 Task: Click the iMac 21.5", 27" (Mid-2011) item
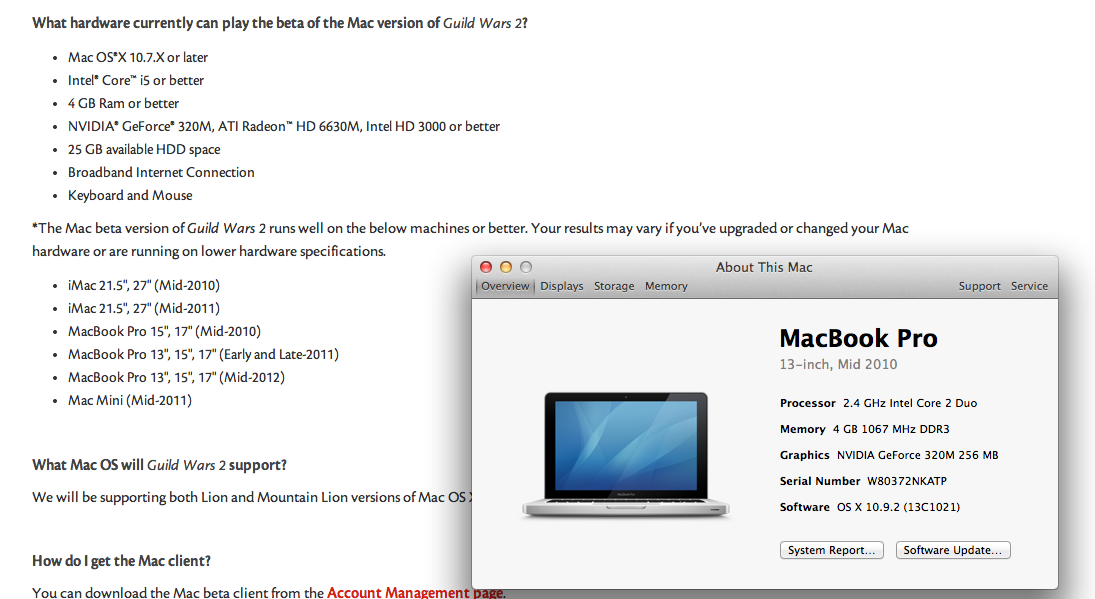[x=143, y=309]
